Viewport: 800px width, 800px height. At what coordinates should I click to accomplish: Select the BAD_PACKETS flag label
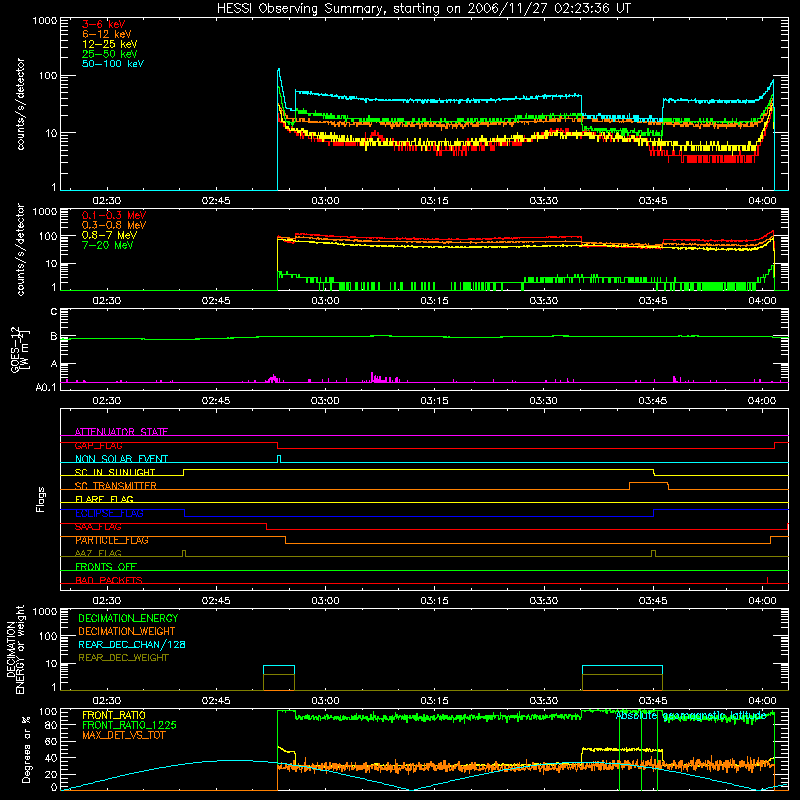tap(109, 580)
